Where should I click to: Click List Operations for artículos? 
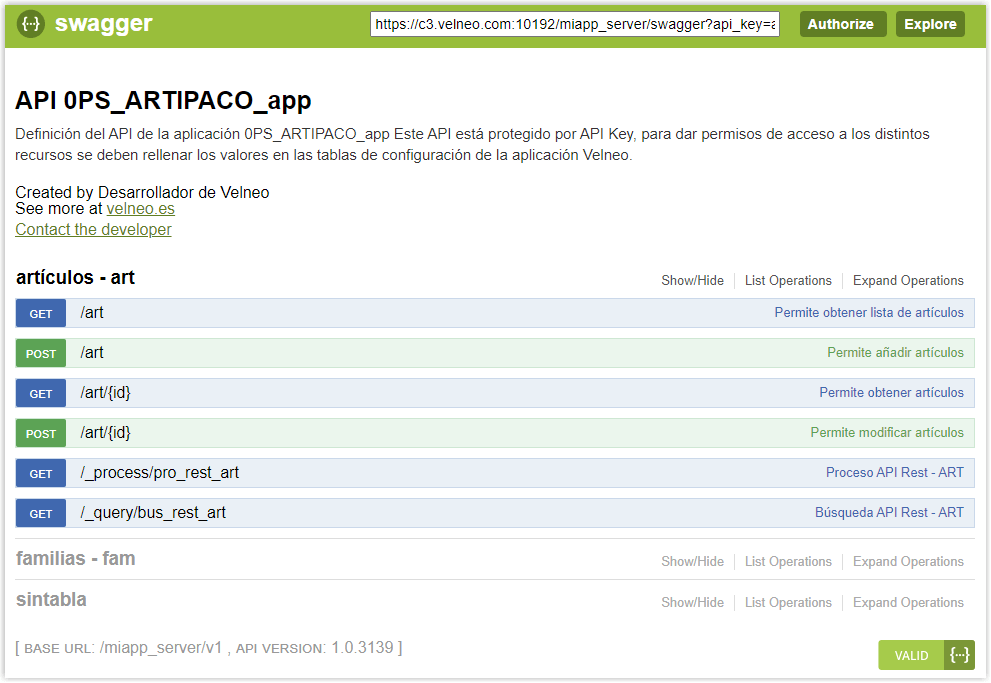[788, 281]
